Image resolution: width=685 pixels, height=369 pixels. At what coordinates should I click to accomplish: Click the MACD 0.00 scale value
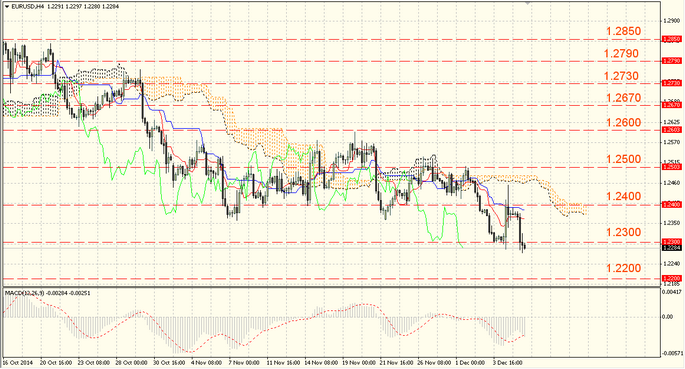[668, 317]
